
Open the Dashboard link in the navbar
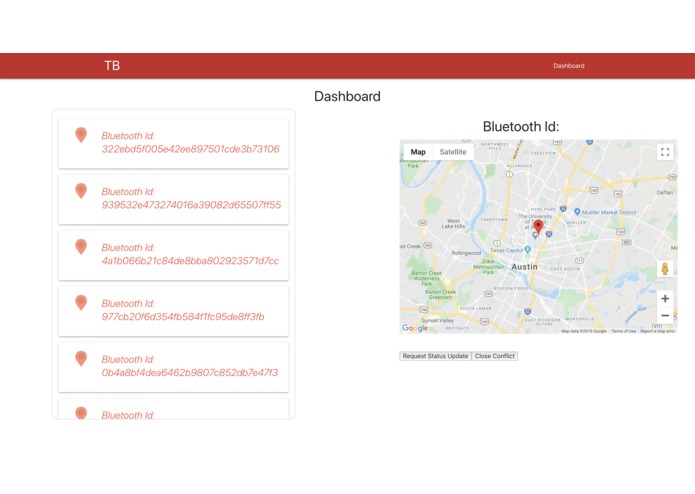pyautogui.click(x=569, y=66)
